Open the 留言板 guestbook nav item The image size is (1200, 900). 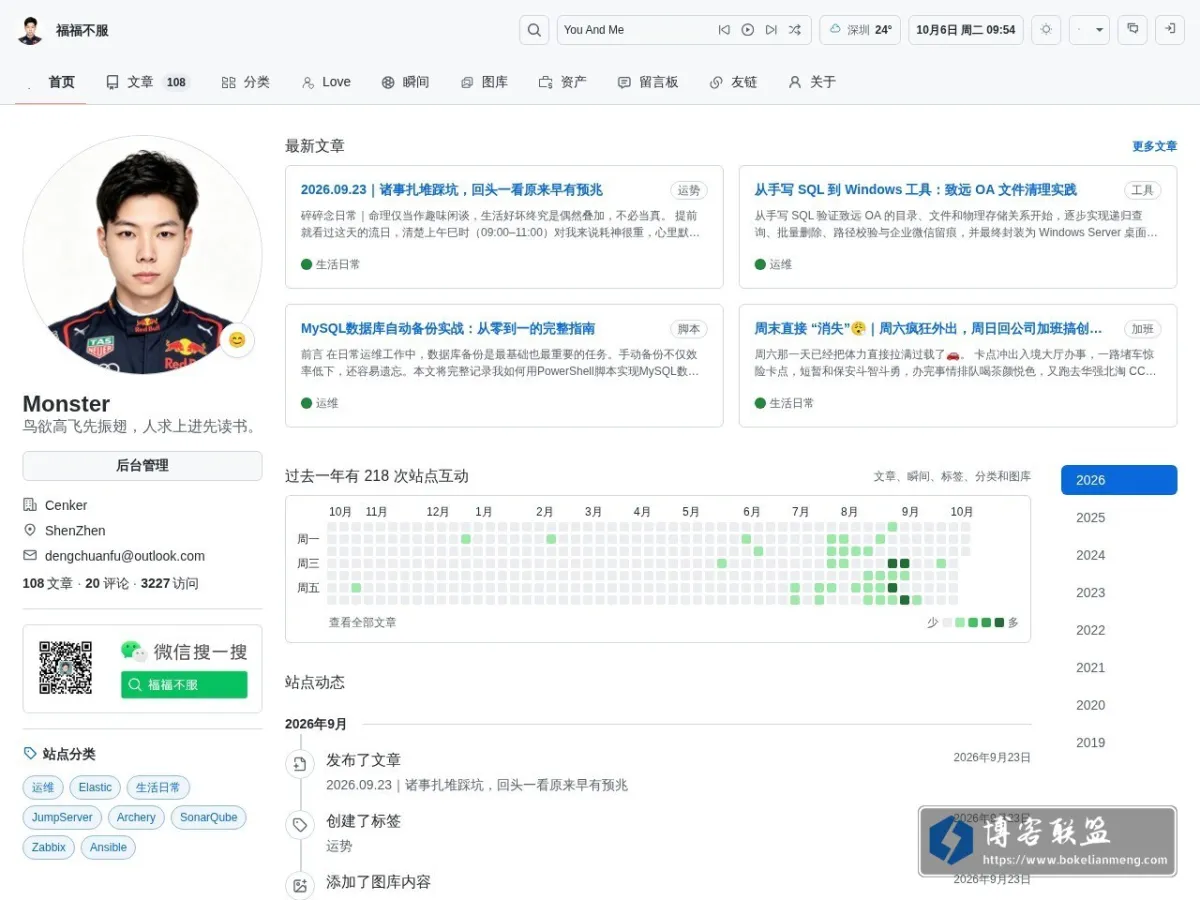click(x=648, y=82)
